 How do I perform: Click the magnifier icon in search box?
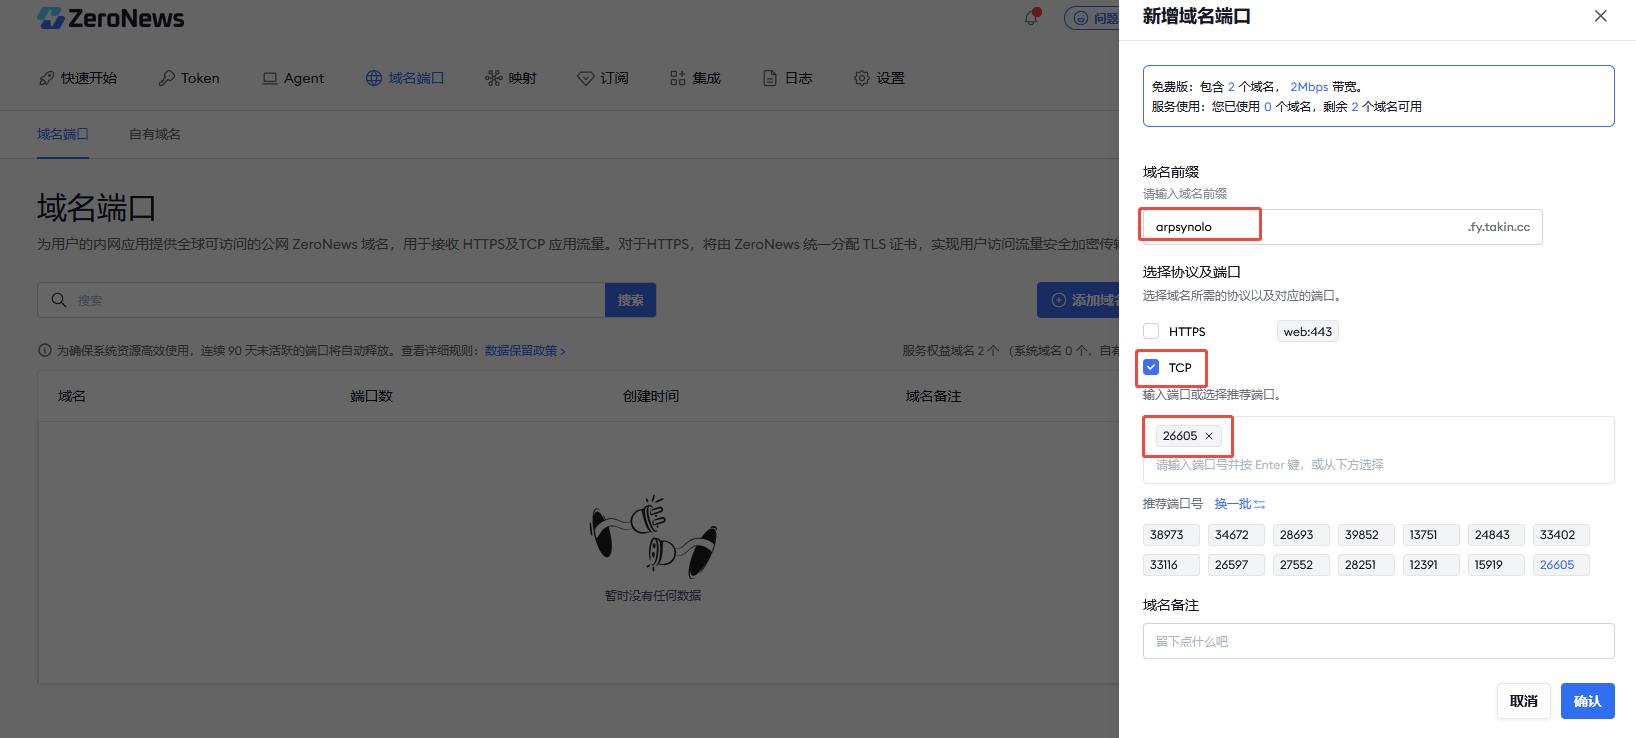tap(59, 300)
